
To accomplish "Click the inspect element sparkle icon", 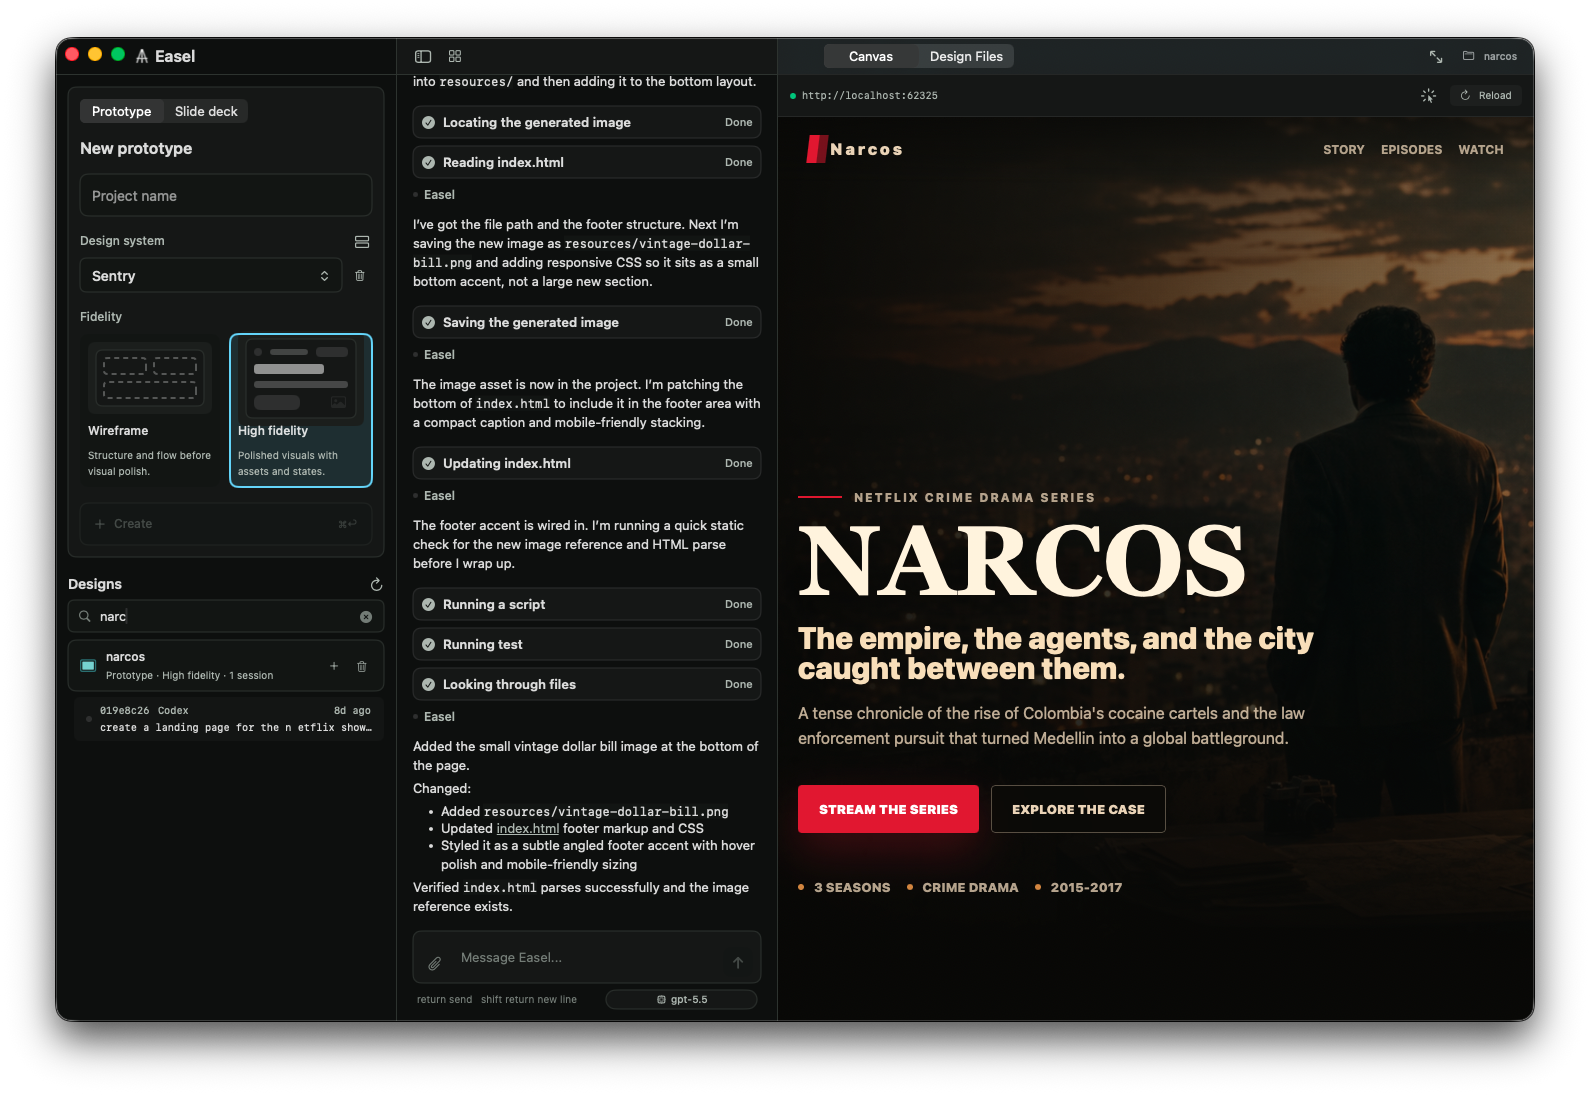I will click(1428, 96).
